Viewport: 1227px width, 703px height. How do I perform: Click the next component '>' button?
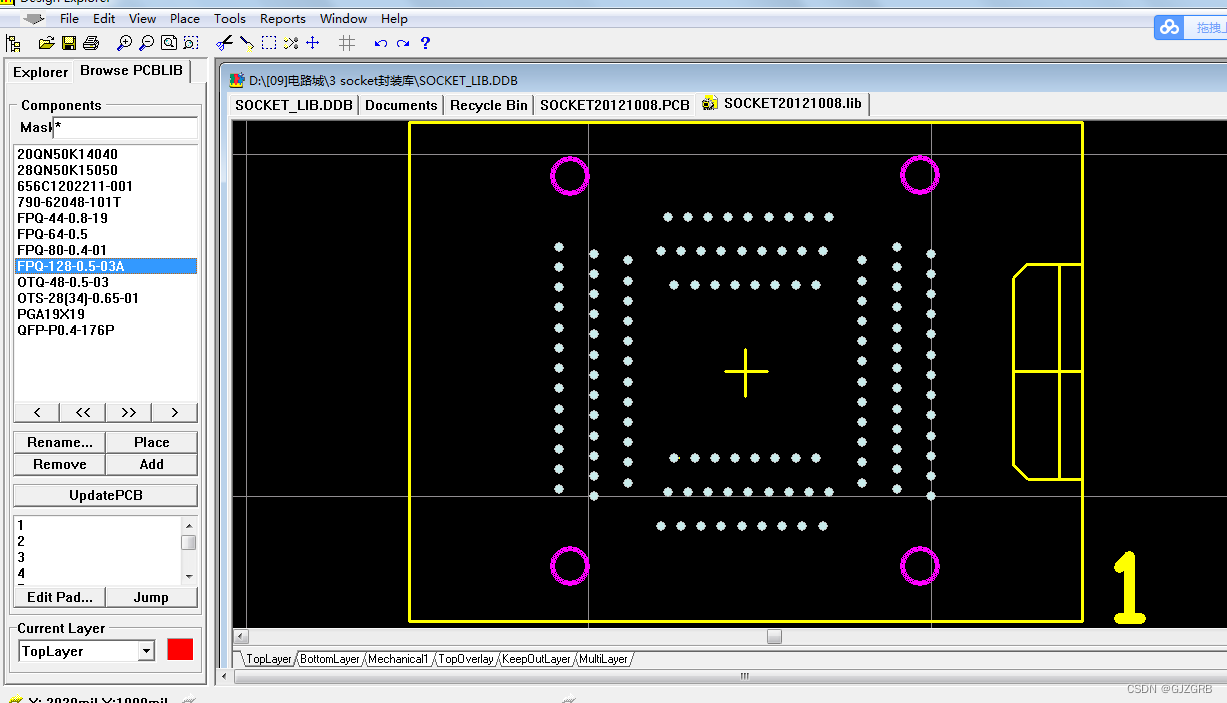pos(175,412)
